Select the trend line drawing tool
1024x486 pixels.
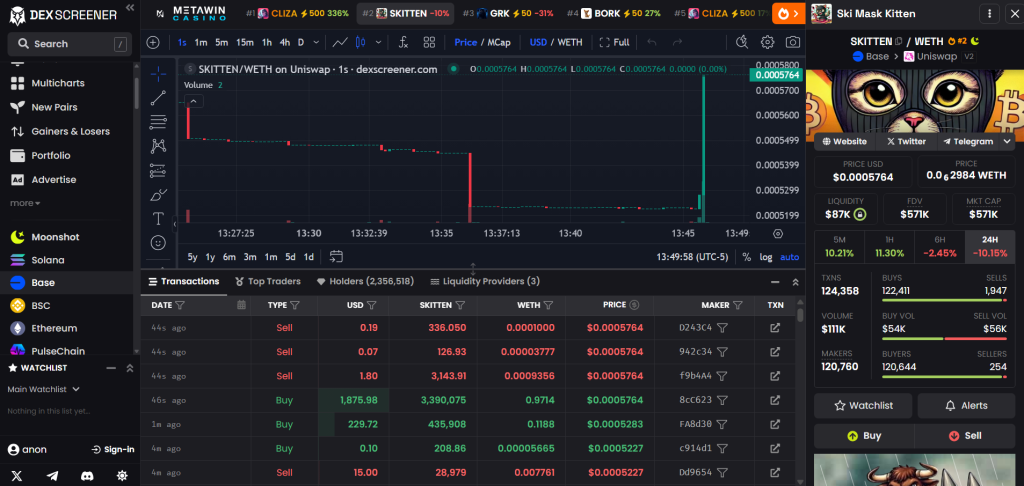158,98
